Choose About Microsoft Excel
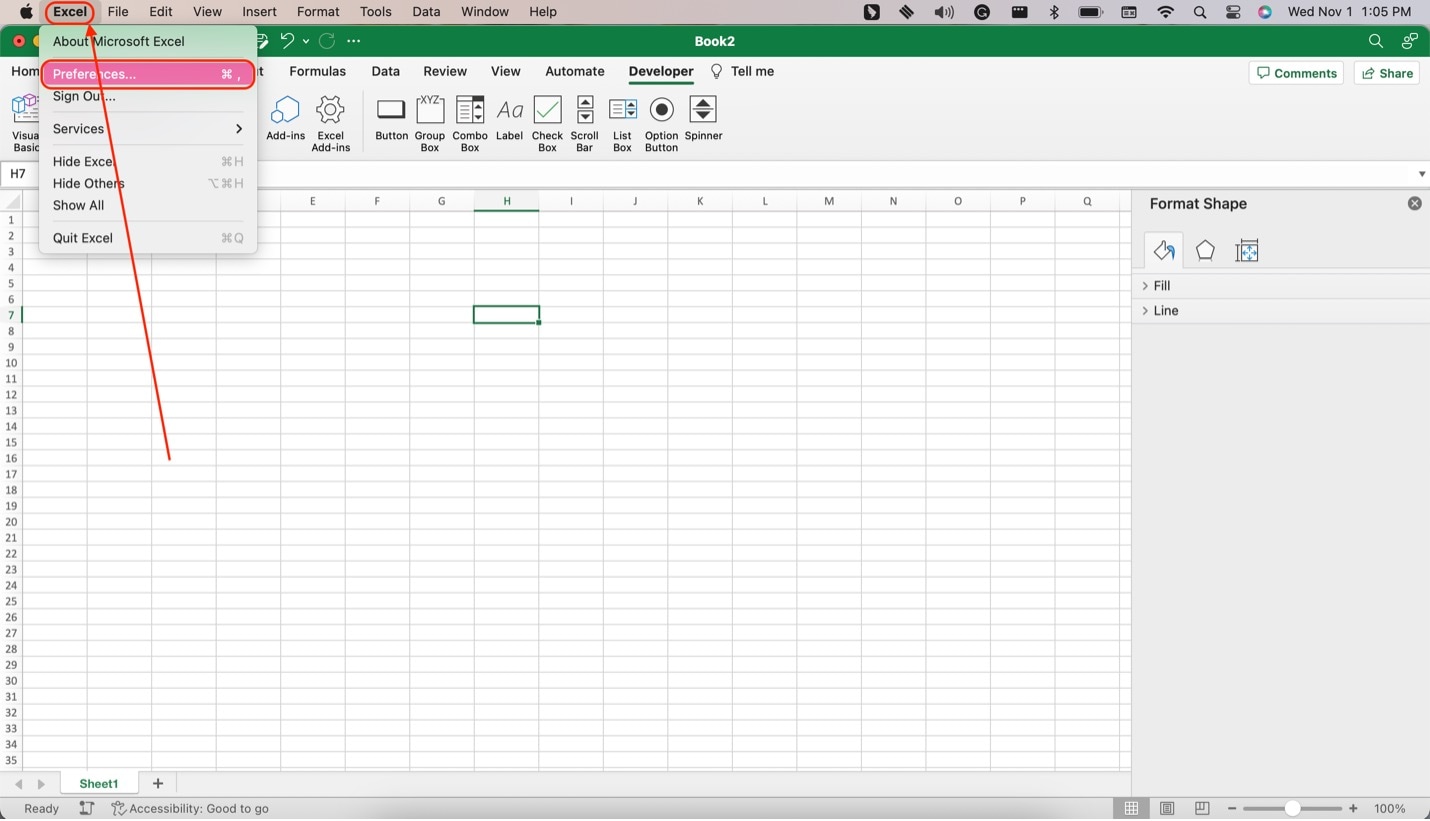Viewport: 1430px width, 821px height. [148, 42]
